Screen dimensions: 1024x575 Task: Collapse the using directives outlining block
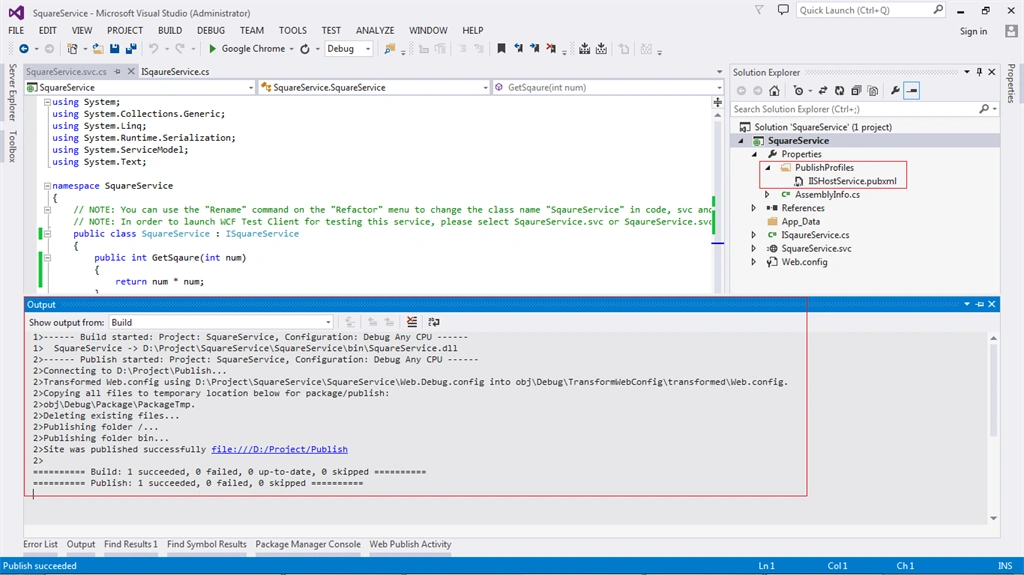click(x=47, y=103)
